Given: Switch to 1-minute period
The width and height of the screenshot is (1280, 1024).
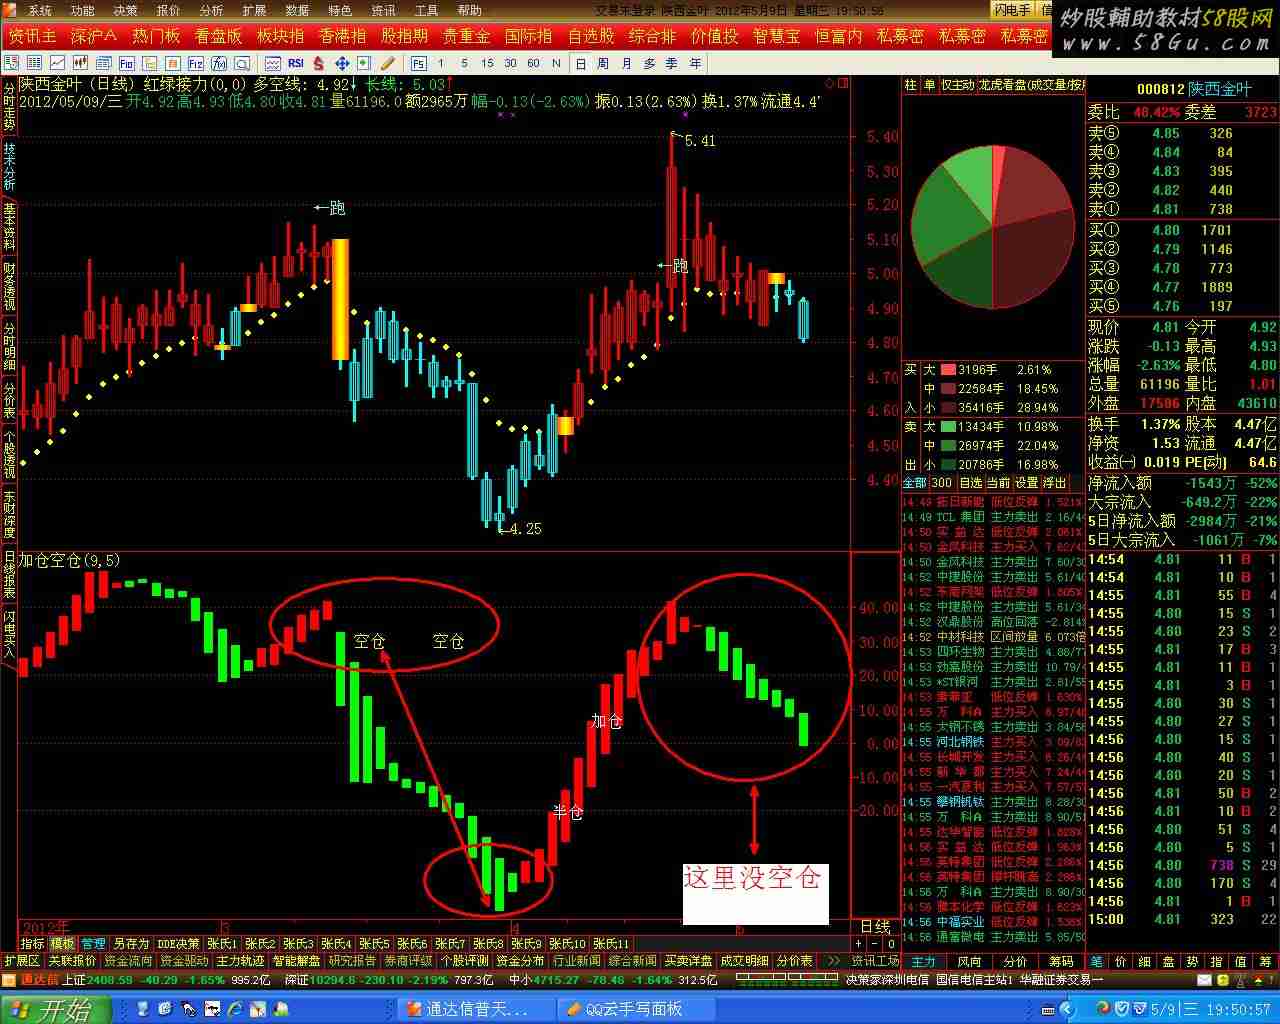Looking at the screenshot, I should click(x=441, y=63).
